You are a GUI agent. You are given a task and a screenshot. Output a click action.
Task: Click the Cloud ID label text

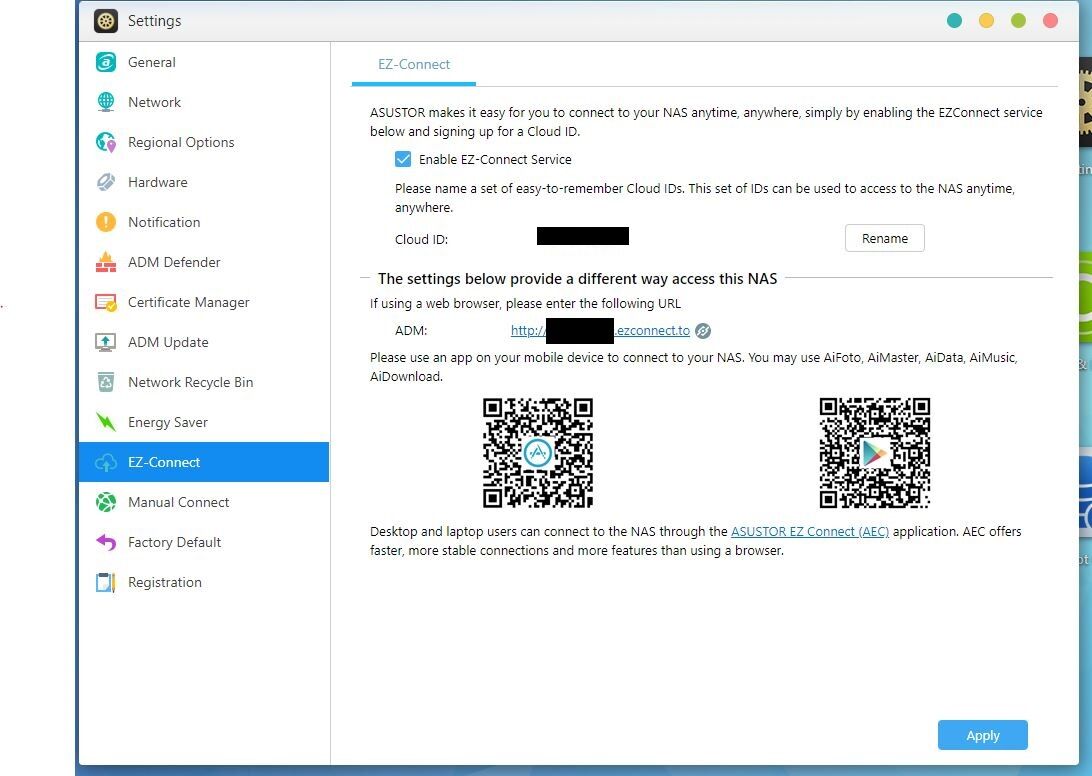point(421,240)
